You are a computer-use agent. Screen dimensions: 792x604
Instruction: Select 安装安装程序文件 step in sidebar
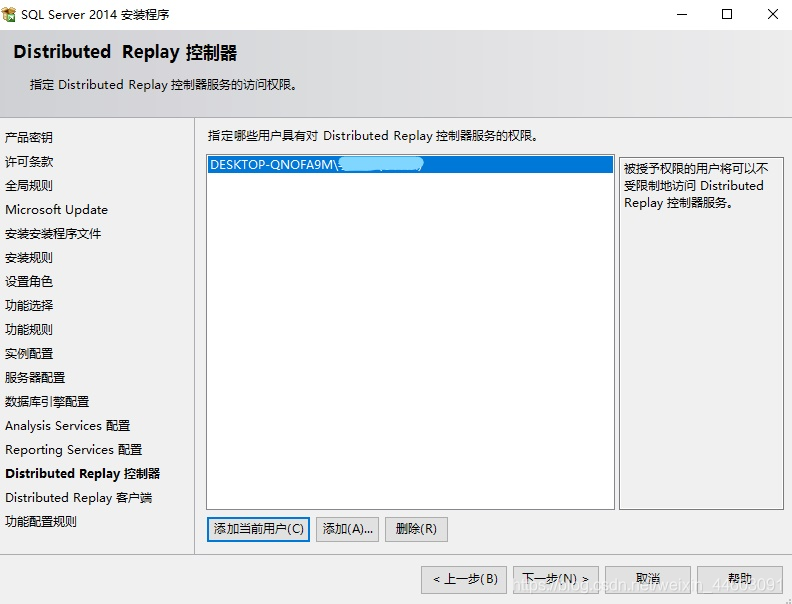click(53, 234)
